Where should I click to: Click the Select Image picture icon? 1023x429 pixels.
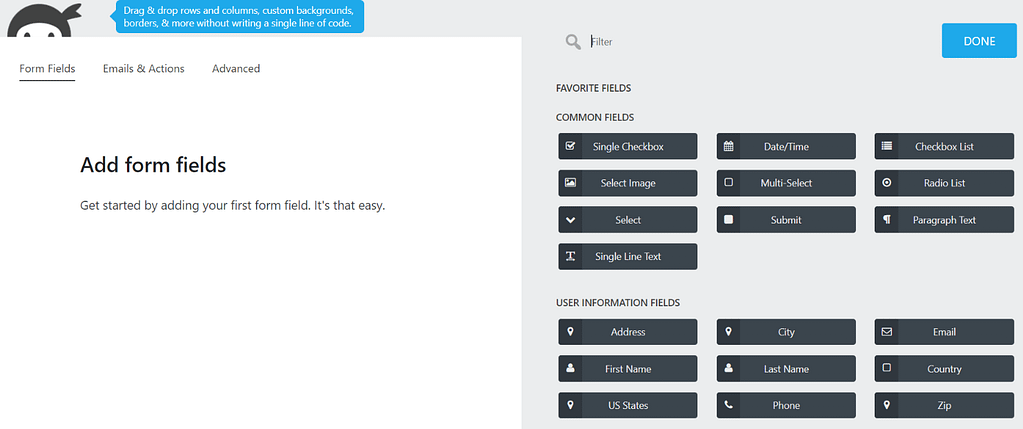click(570, 183)
